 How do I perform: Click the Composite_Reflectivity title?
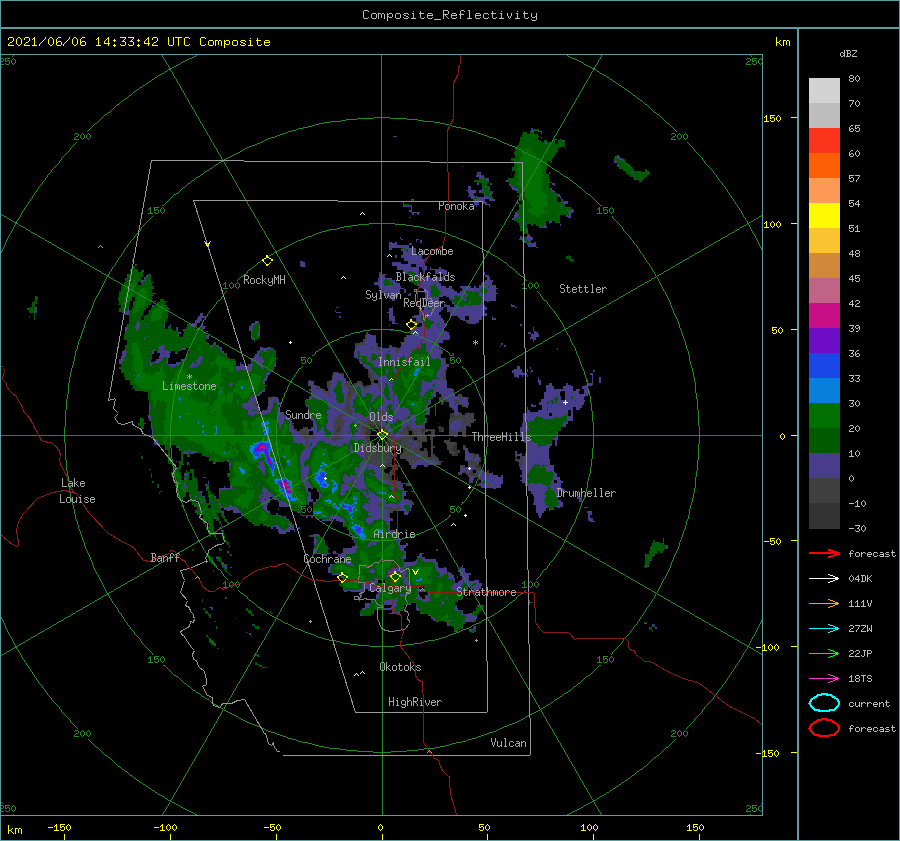point(449,15)
